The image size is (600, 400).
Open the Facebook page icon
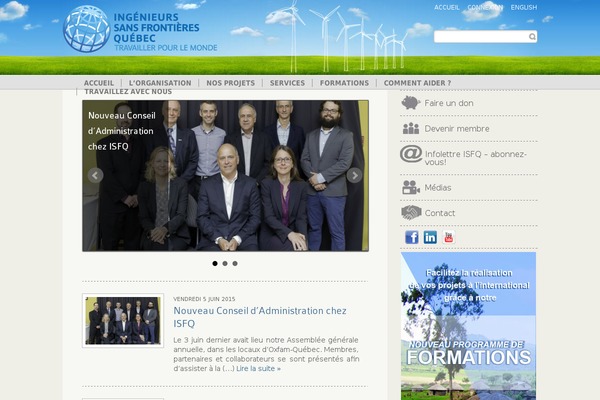[412, 237]
